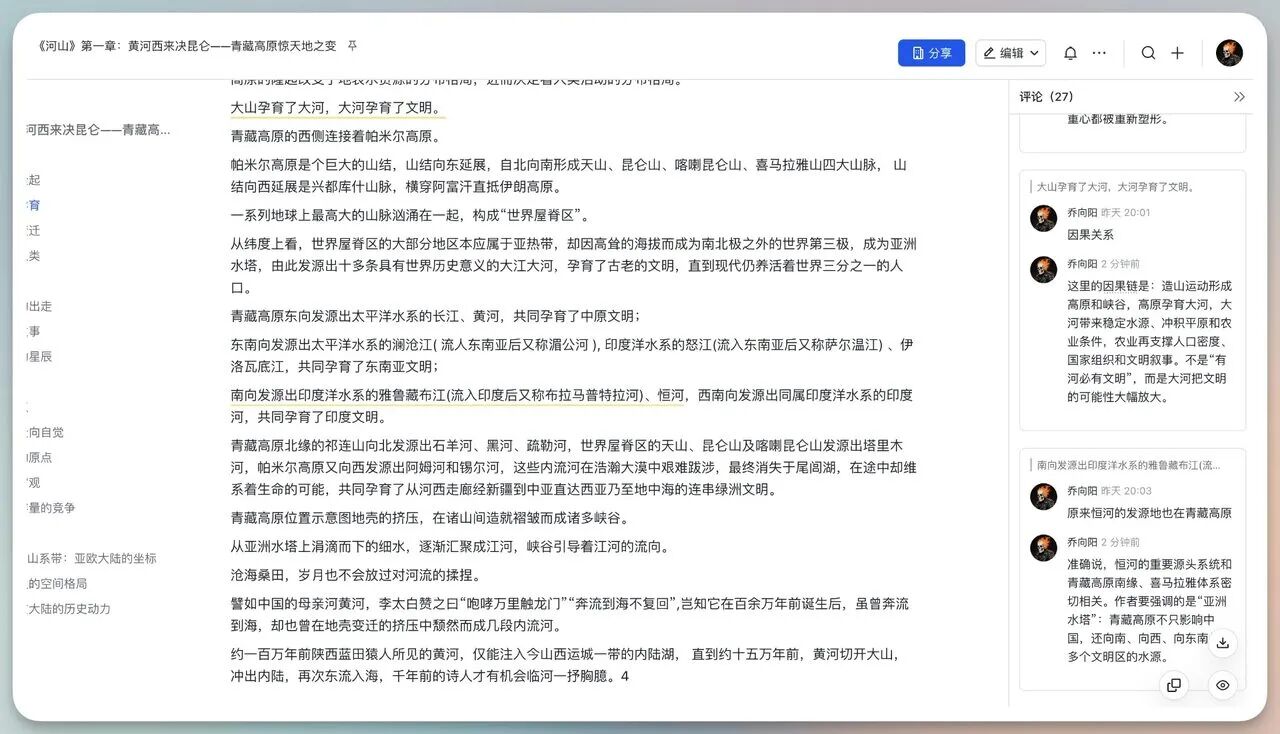Click the paragraph starting 帕米尔高原是个巨大的山结

pyautogui.click(x=568, y=176)
